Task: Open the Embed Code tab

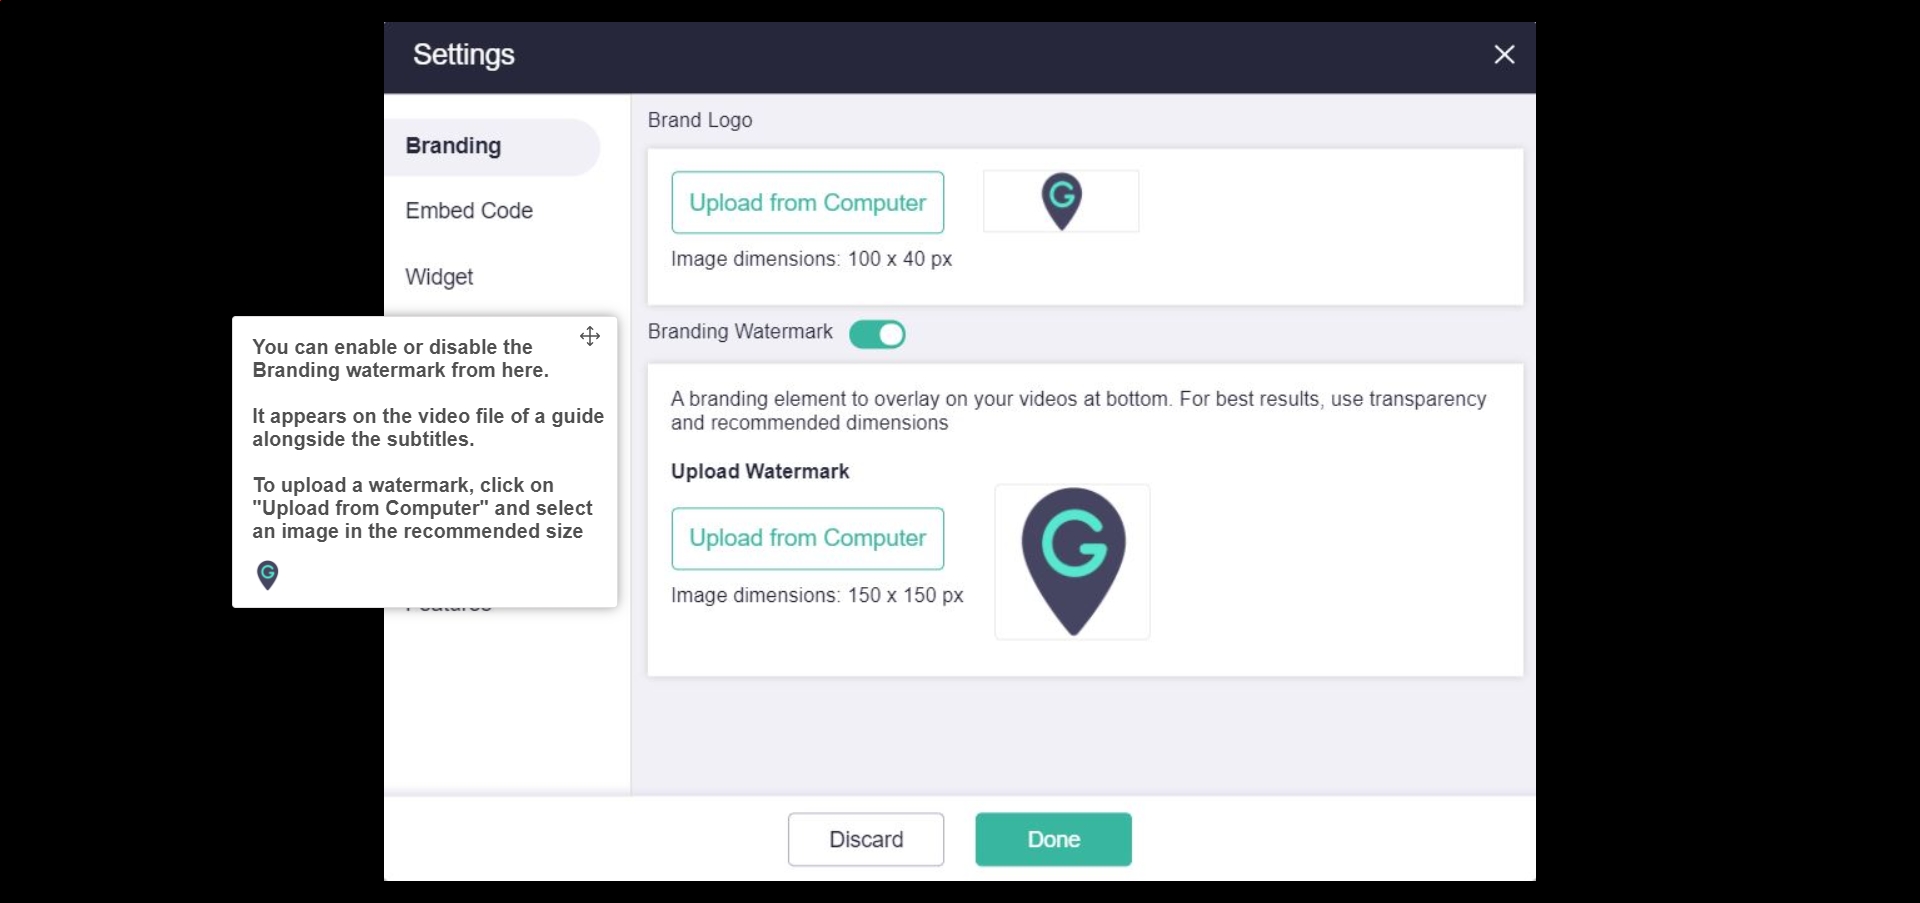Action: pos(469,211)
